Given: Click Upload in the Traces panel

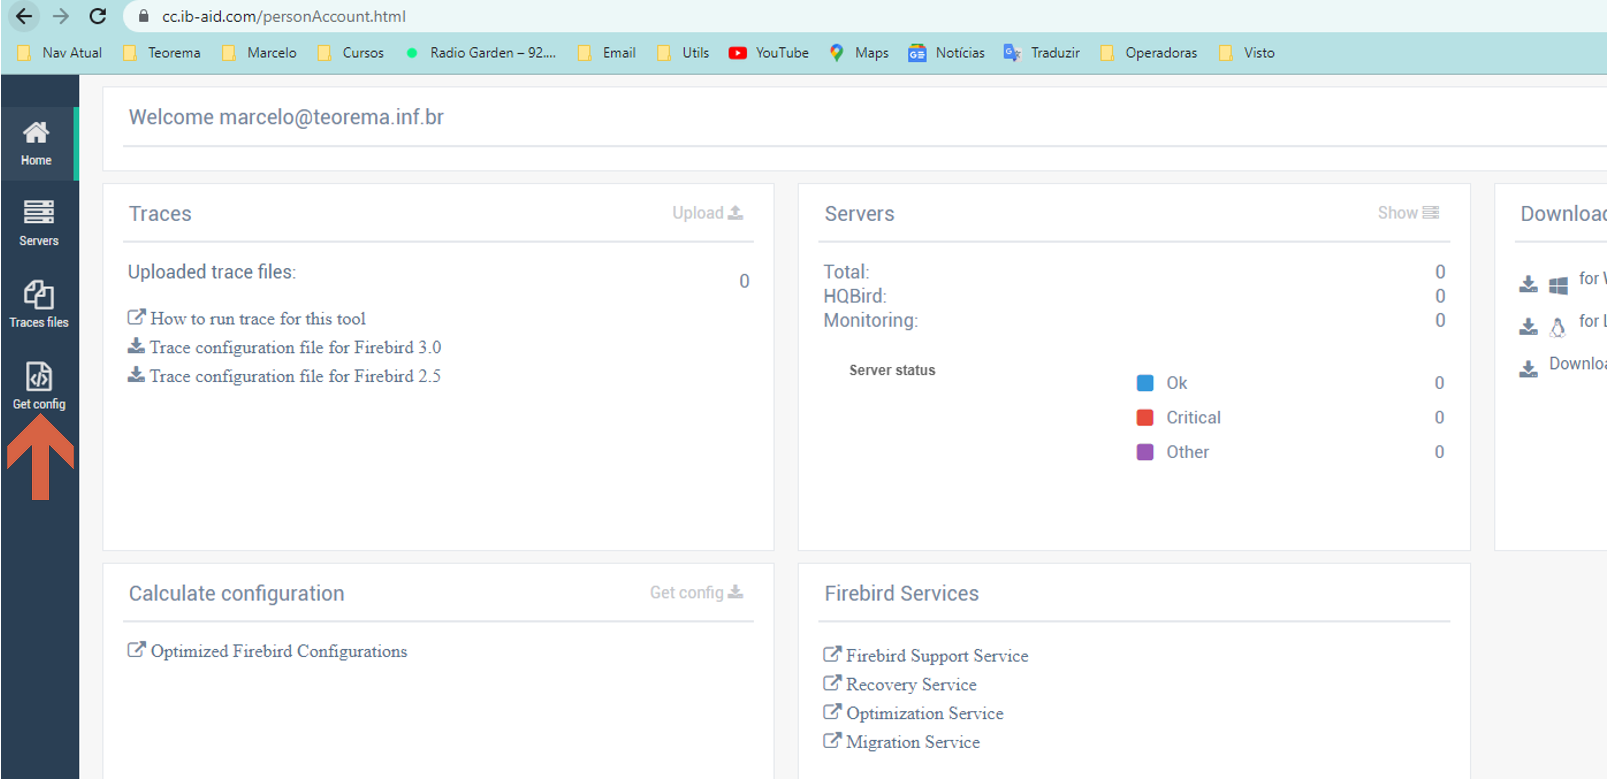Looking at the screenshot, I should coord(707,213).
